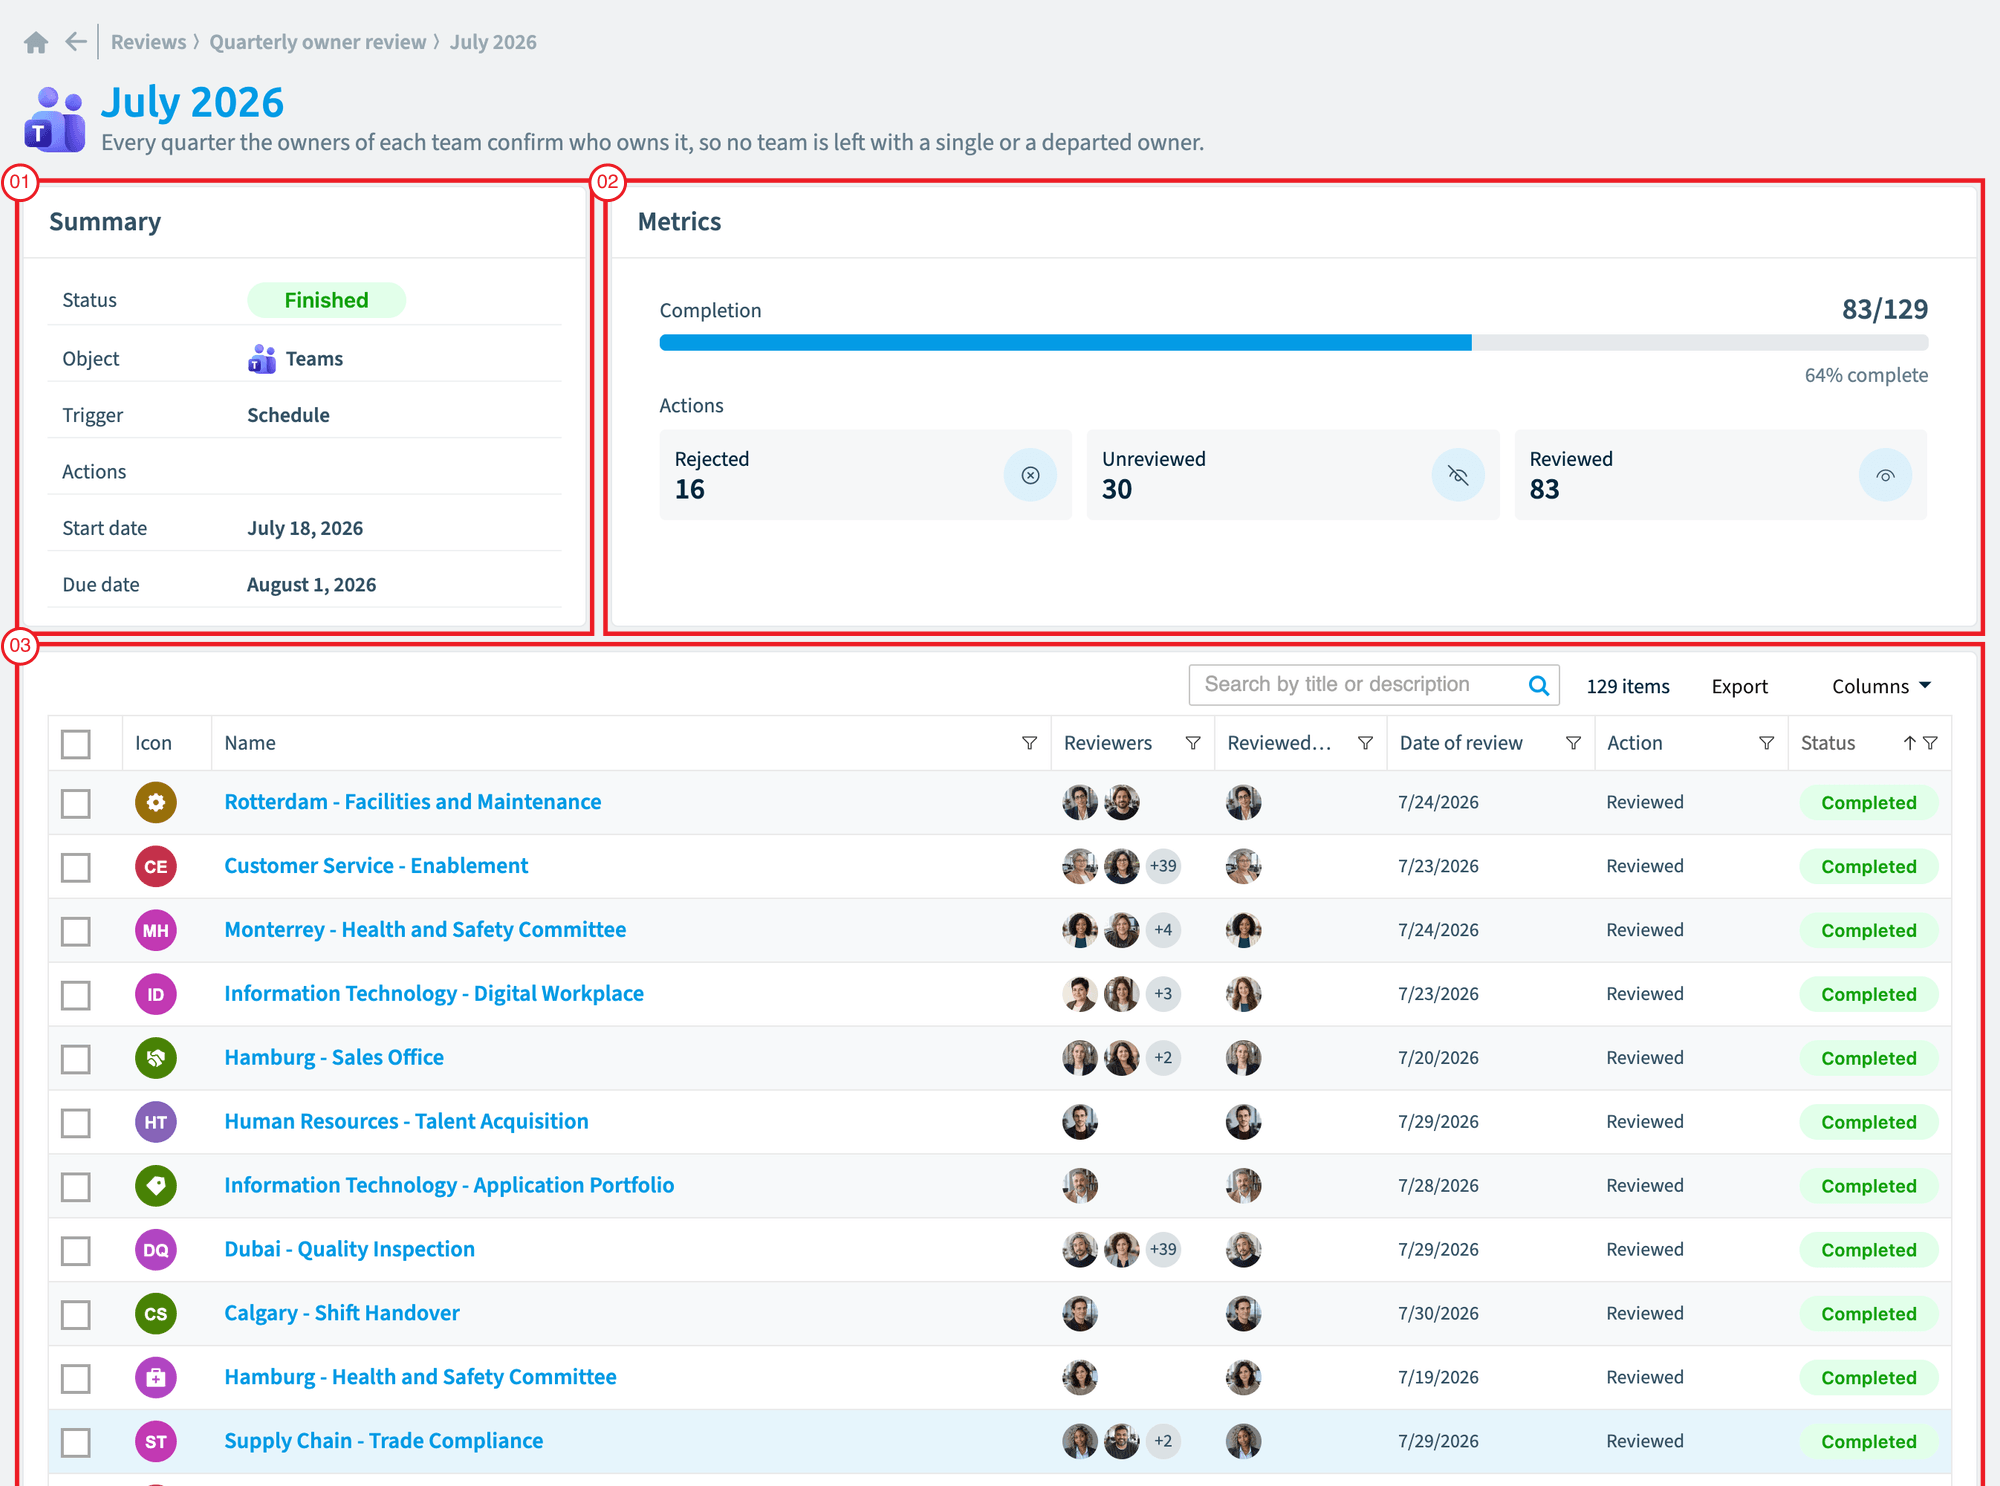Check the Monterrey Health and Safety row
The height and width of the screenshot is (1486, 2000).
point(76,931)
